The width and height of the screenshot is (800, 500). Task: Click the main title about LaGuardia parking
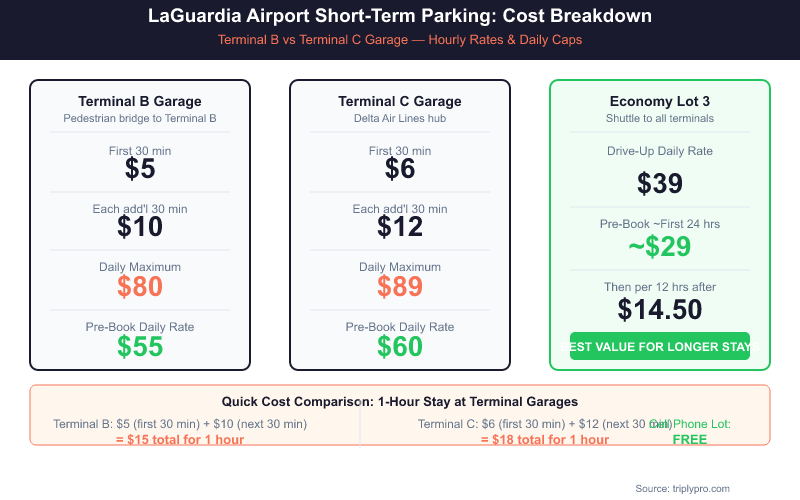(x=400, y=17)
